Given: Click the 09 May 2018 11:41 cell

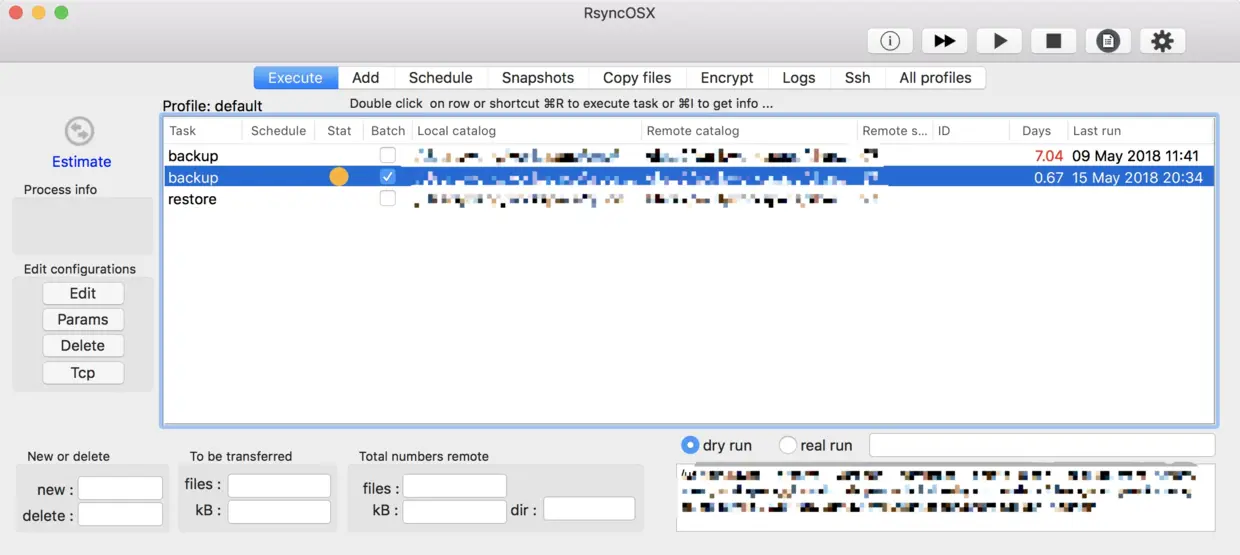Looking at the screenshot, I should click(x=1135, y=156).
